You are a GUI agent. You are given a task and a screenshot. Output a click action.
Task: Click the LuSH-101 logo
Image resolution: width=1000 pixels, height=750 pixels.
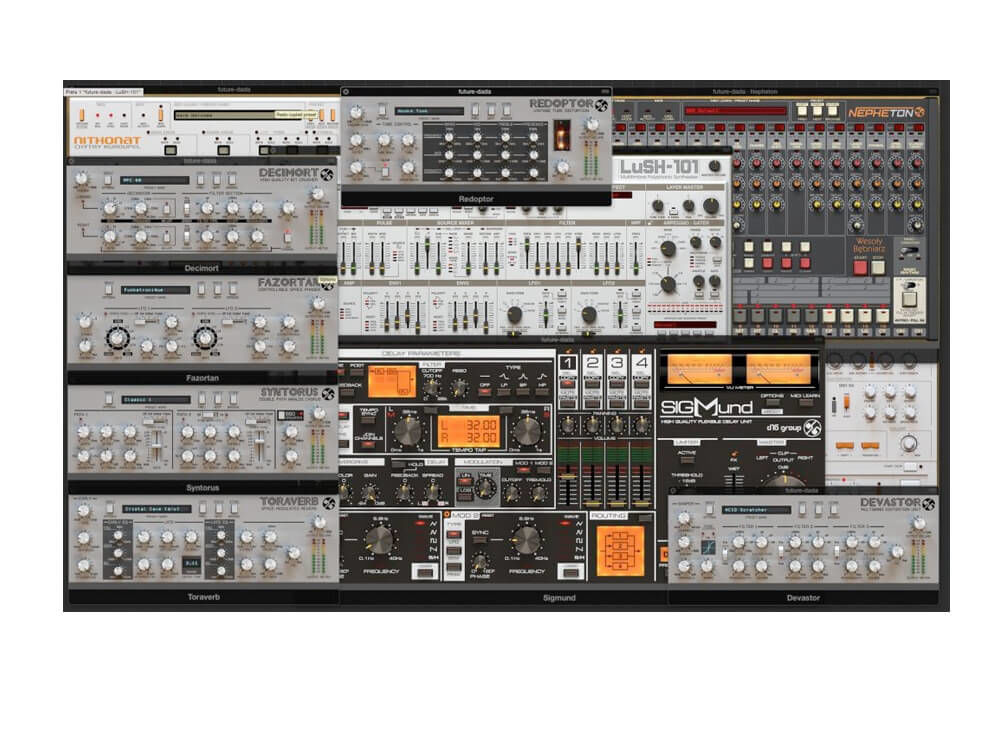[x=659, y=167]
